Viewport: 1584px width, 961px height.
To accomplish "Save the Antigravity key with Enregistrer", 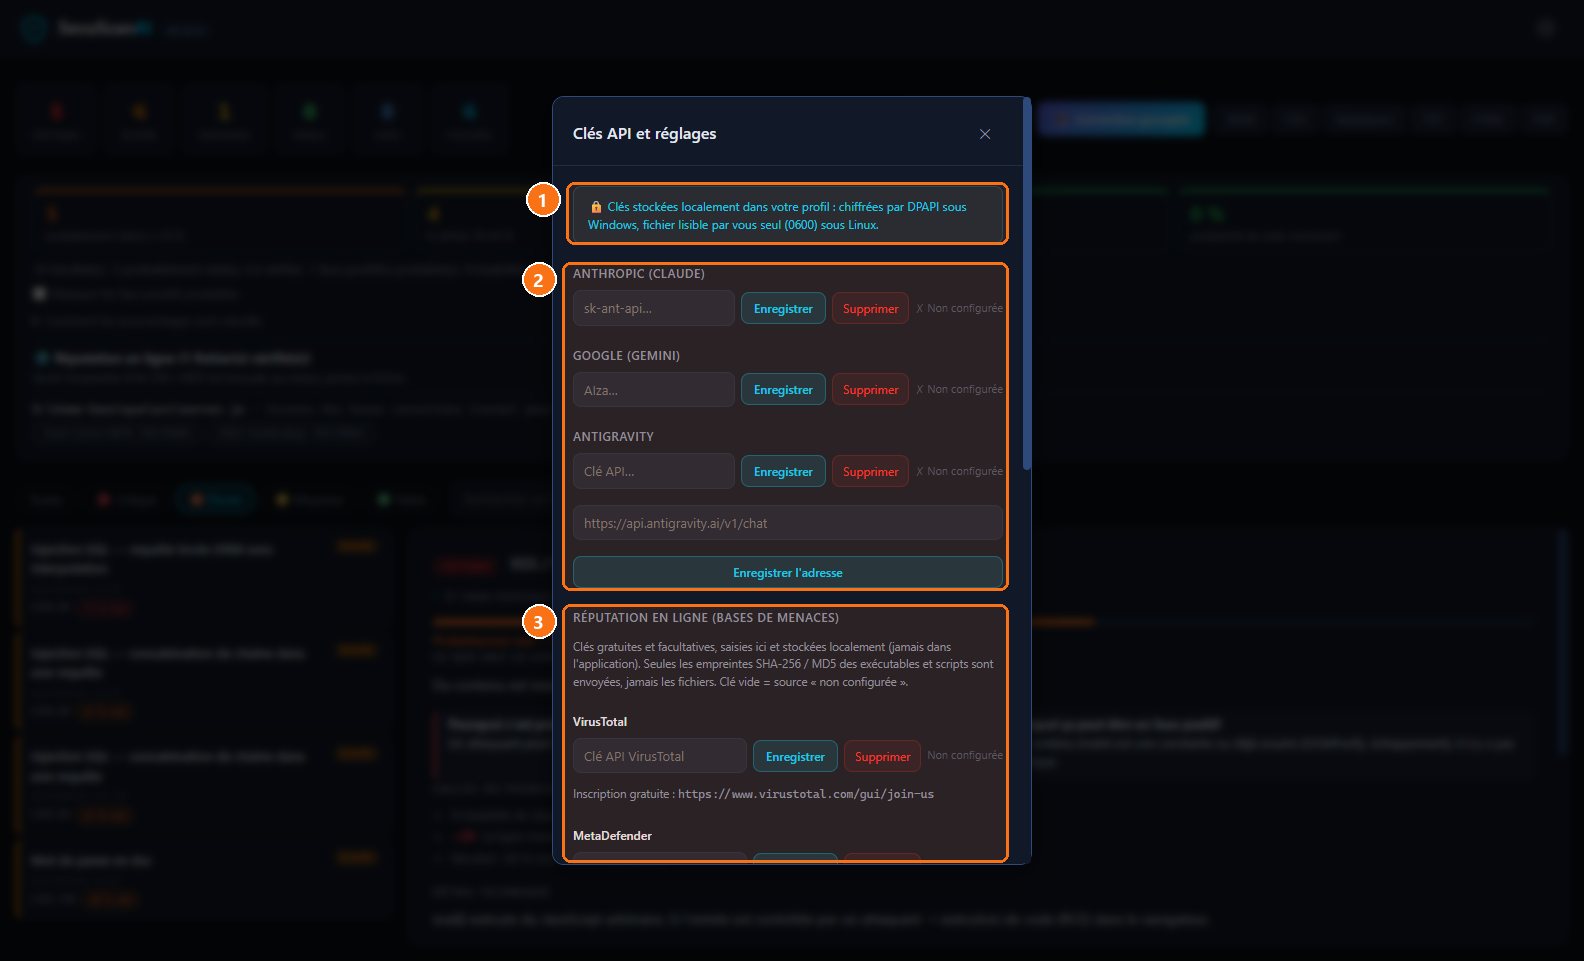I will click(x=783, y=471).
